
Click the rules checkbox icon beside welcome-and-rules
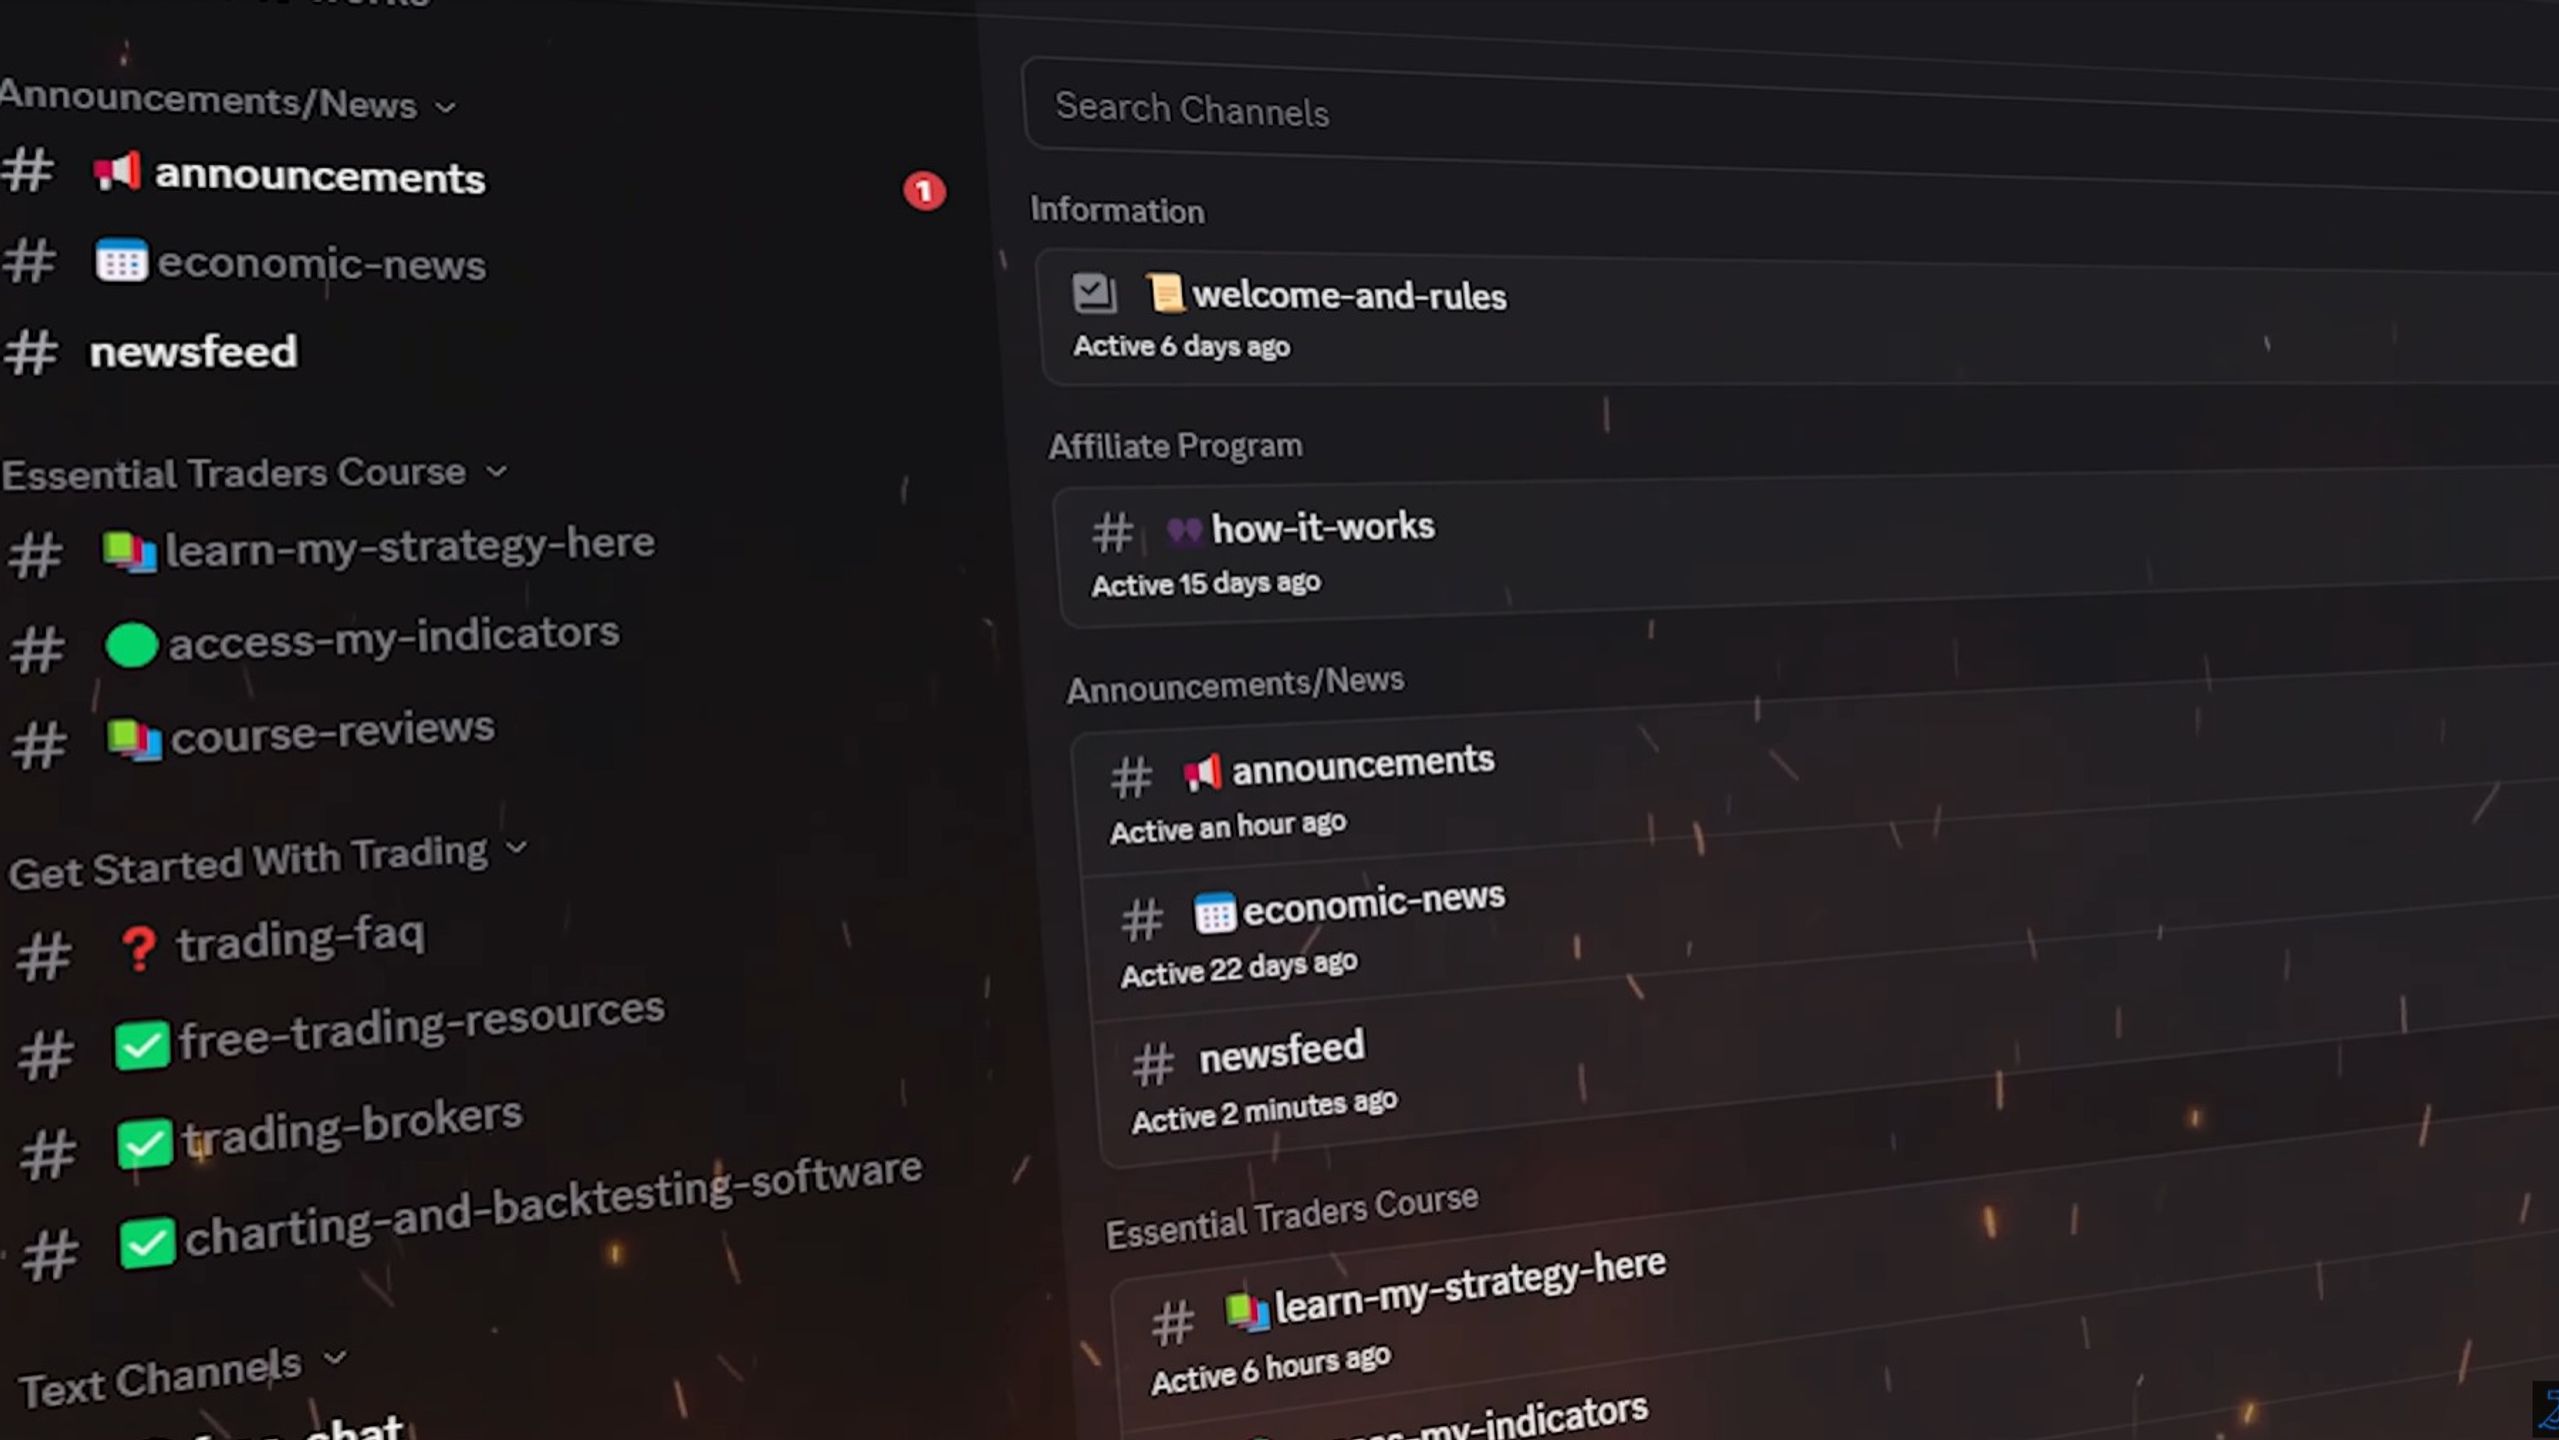pos(1094,293)
